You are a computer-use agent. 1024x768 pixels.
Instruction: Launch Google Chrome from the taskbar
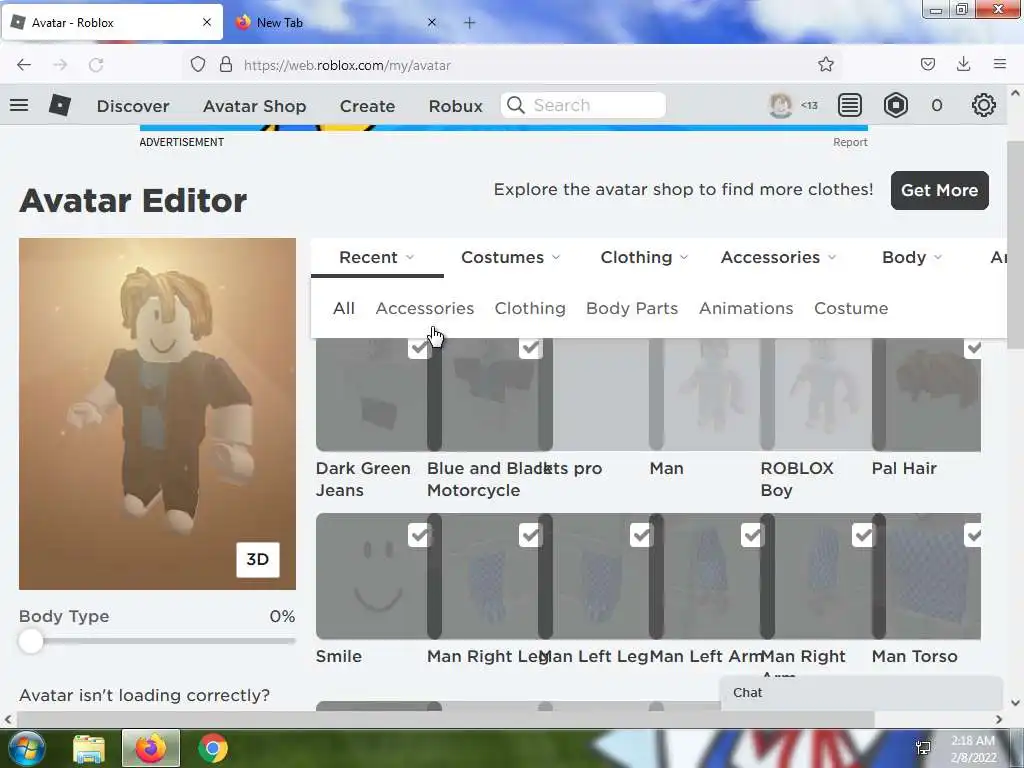pyautogui.click(x=212, y=748)
